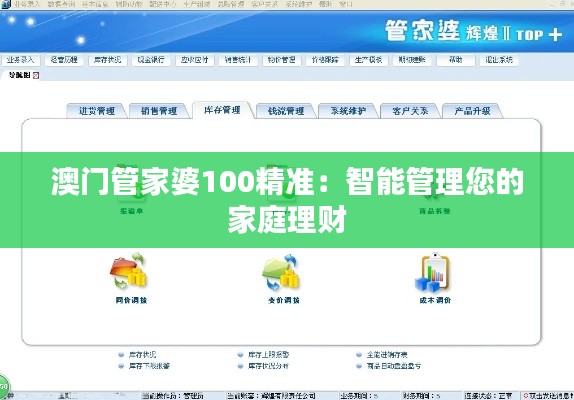Open the 窗口 menu in menu bar

346,4
